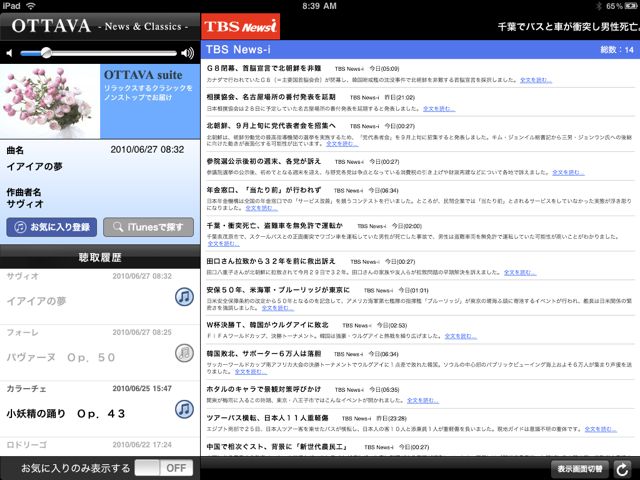
Task: Select history row フォーレ
Action: [x=100, y=353]
